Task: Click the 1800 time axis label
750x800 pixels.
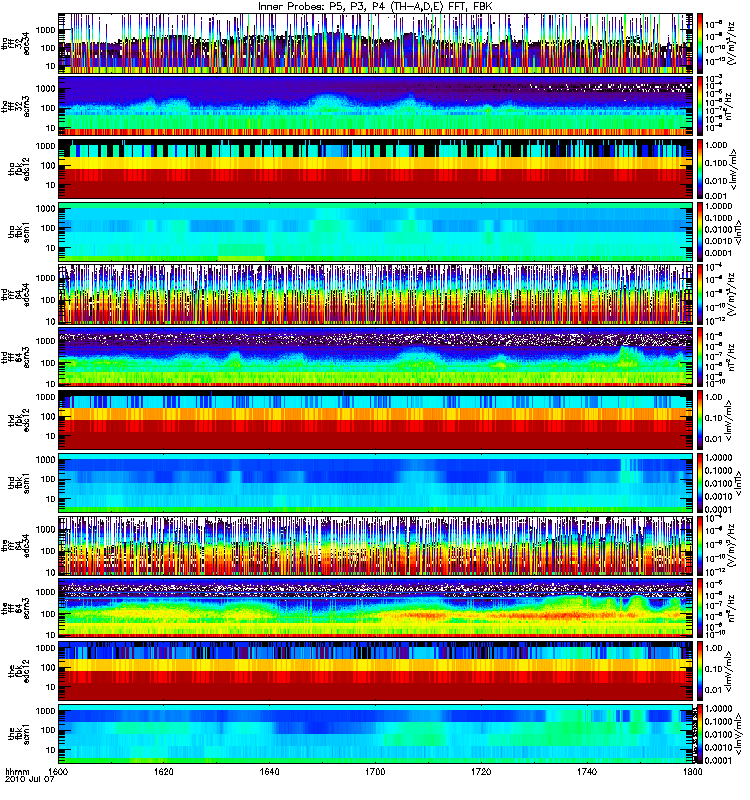Action: [x=692, y=771]
